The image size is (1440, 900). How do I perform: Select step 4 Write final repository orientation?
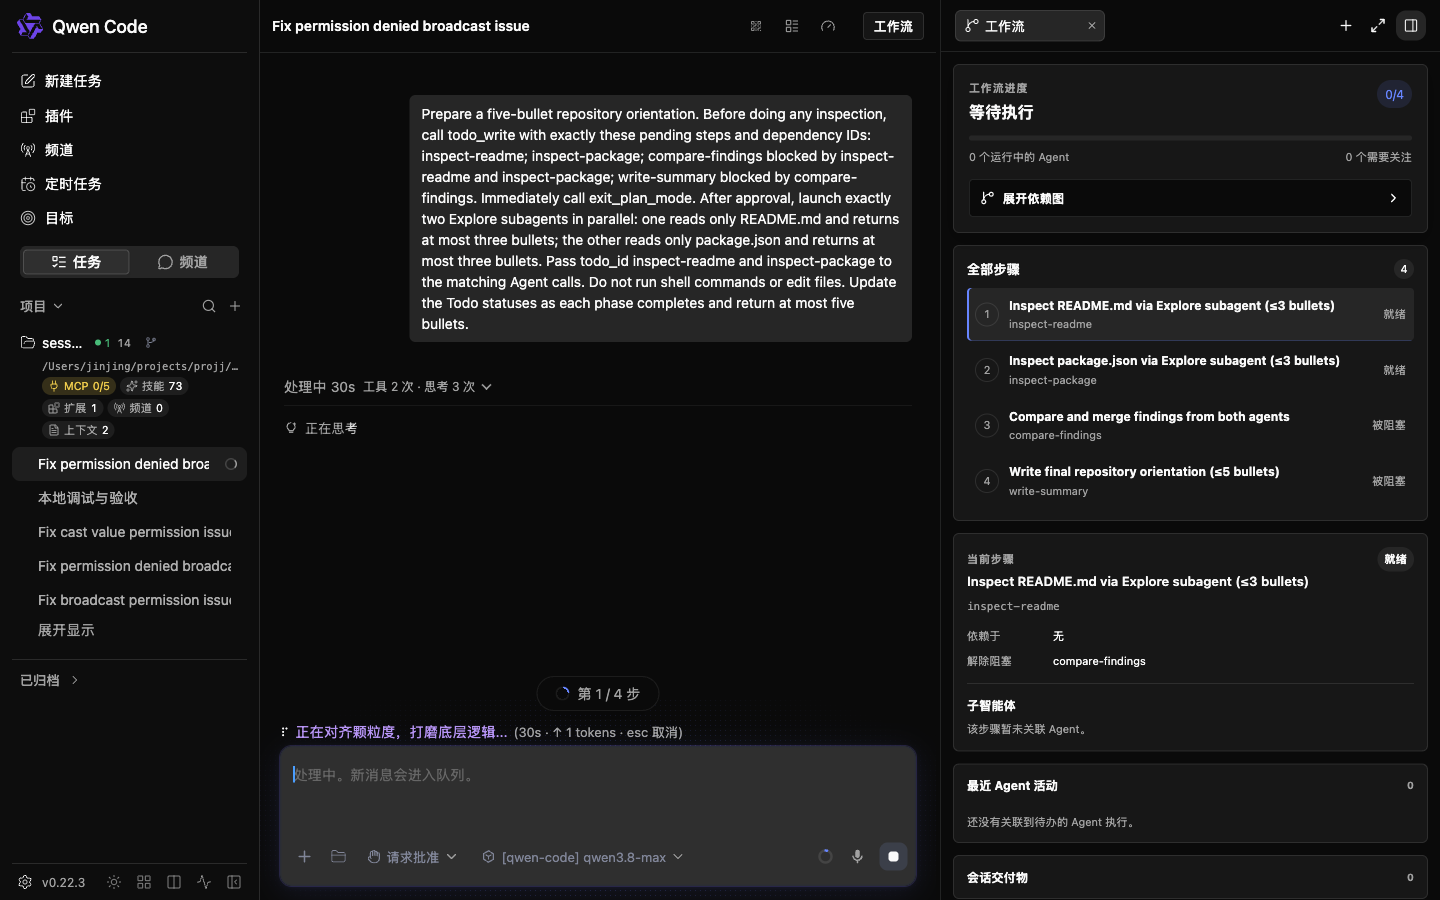click(x=1190, y=481)
